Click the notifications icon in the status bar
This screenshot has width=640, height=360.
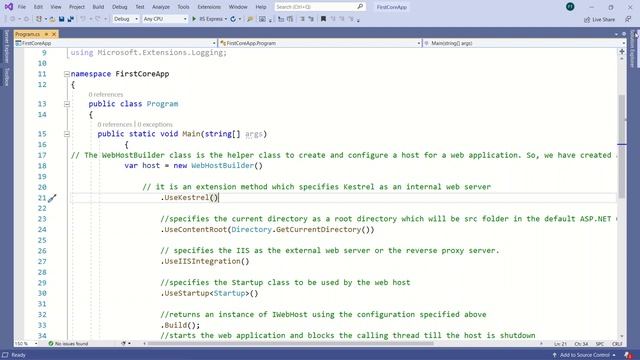[628, 355]
